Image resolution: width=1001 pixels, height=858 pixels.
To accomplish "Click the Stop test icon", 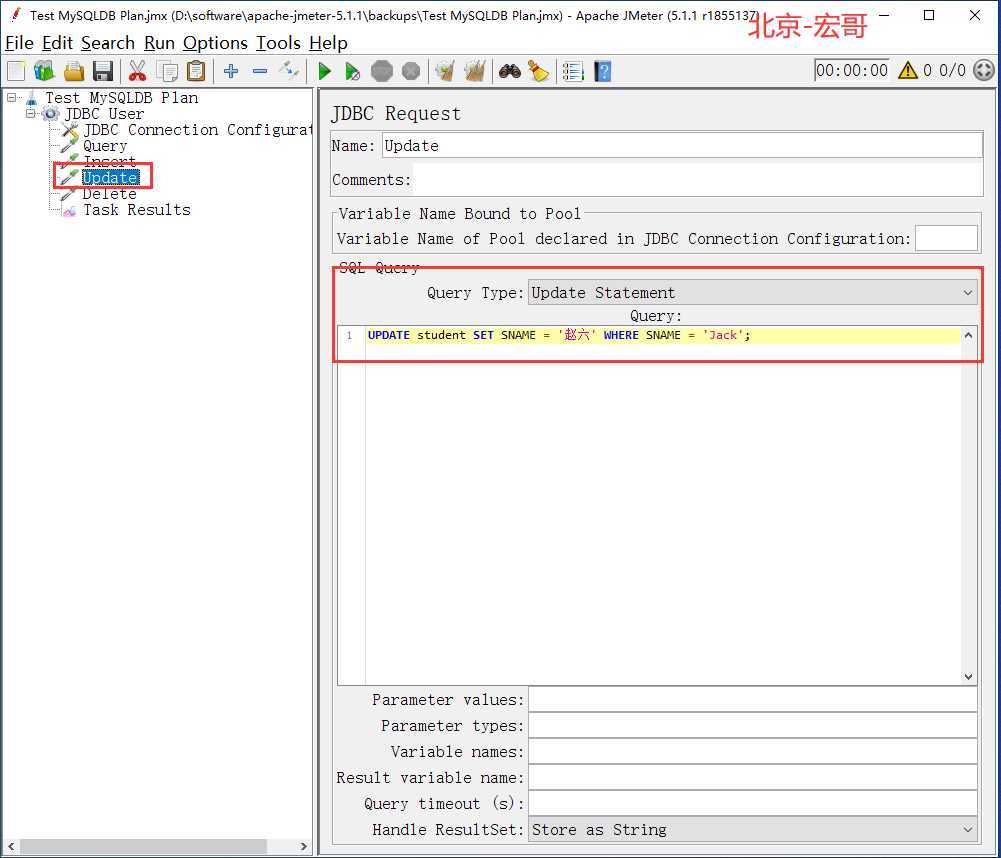I will (382, 71).
